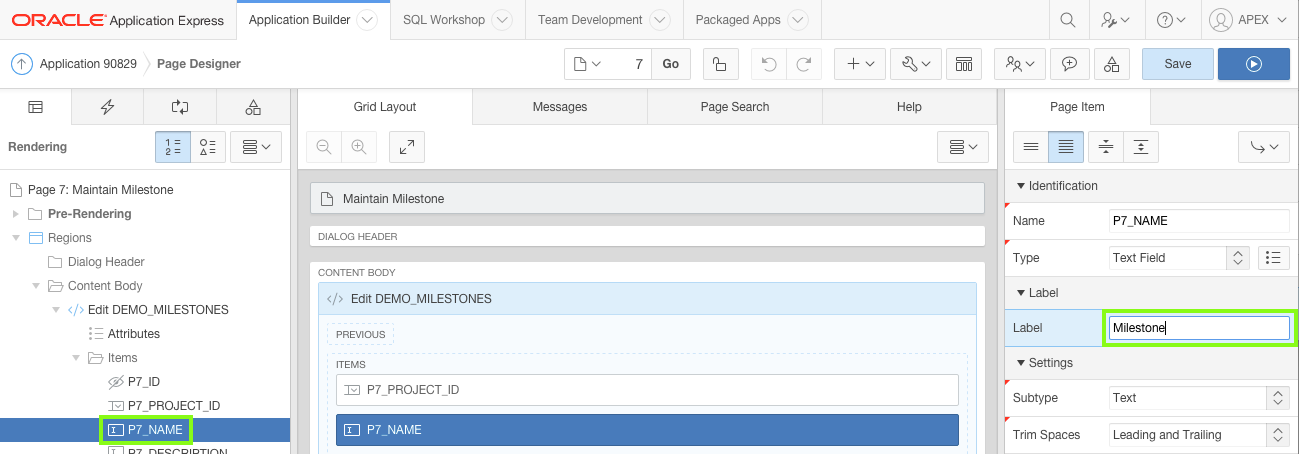The image size is (1299, 454).
Task: Open the SQL Workshop tab
Action: [x=444, y=20]
